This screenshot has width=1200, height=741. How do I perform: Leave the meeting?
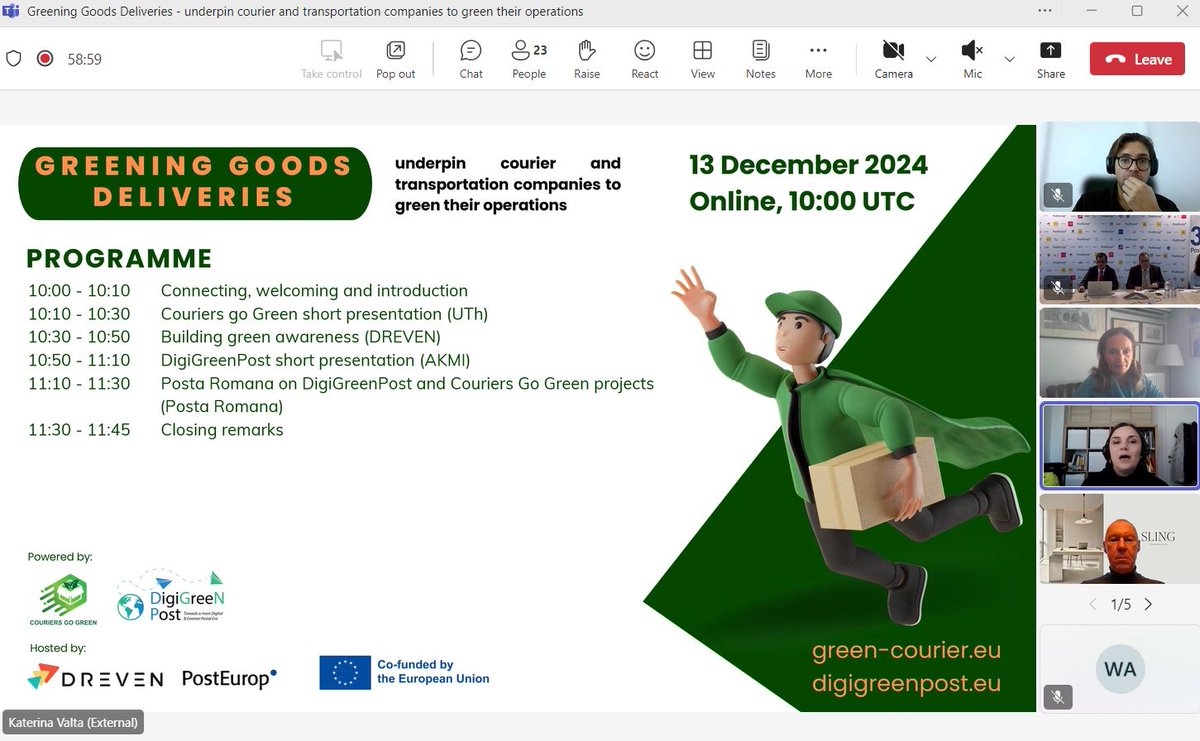pyautogui.click(x=1138, y=59)
